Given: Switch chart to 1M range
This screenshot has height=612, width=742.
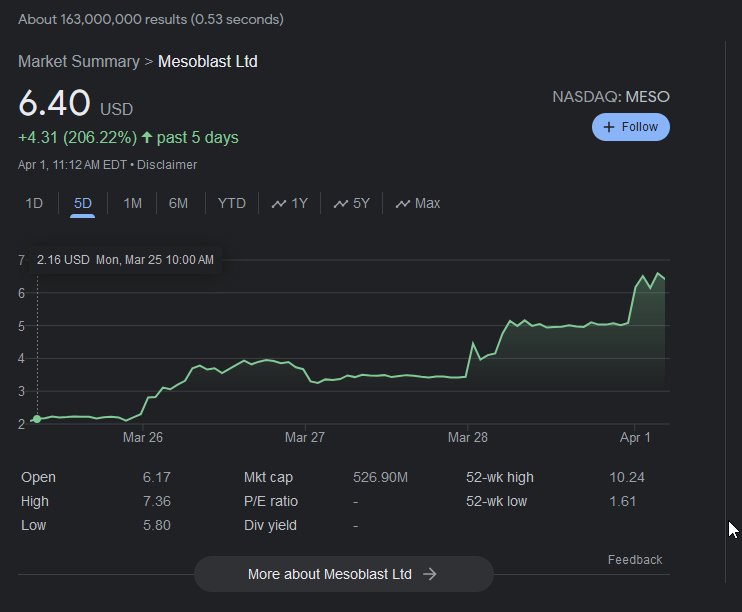Looking at the screenshot, I should click(x=132, y=204).
